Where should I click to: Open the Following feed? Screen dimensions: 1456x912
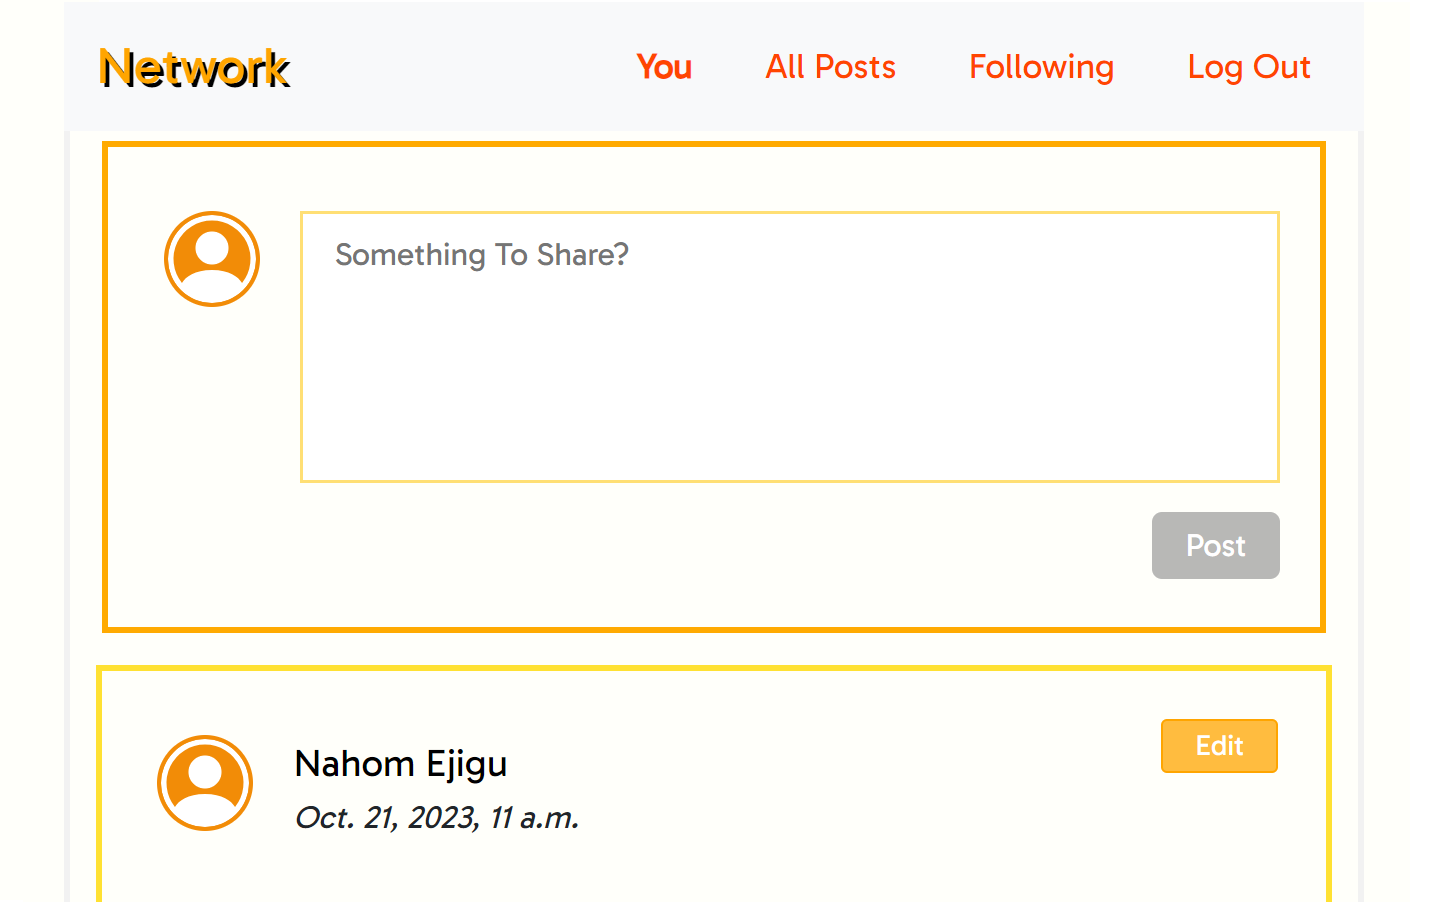(x=1041, y=67)
